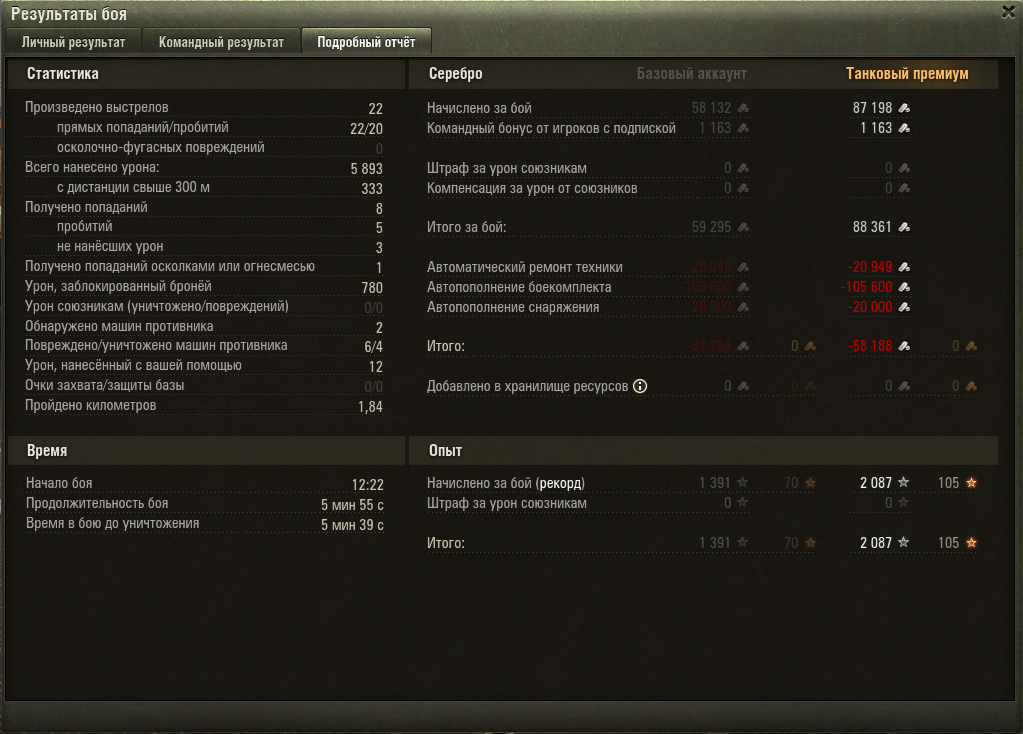The image size is (1023, 734).
Task: Click the info icon next to resource storage
Action: (640, 386)
